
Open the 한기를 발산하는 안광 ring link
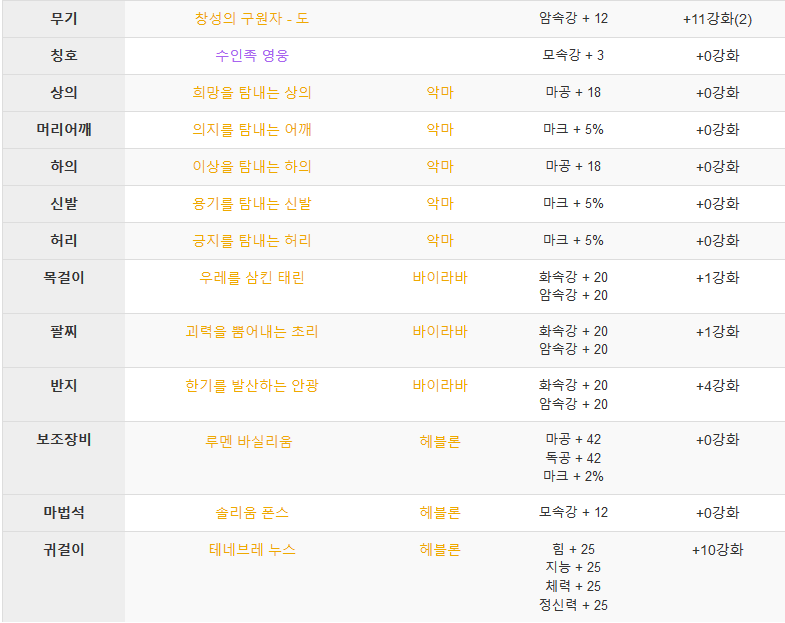252,386
